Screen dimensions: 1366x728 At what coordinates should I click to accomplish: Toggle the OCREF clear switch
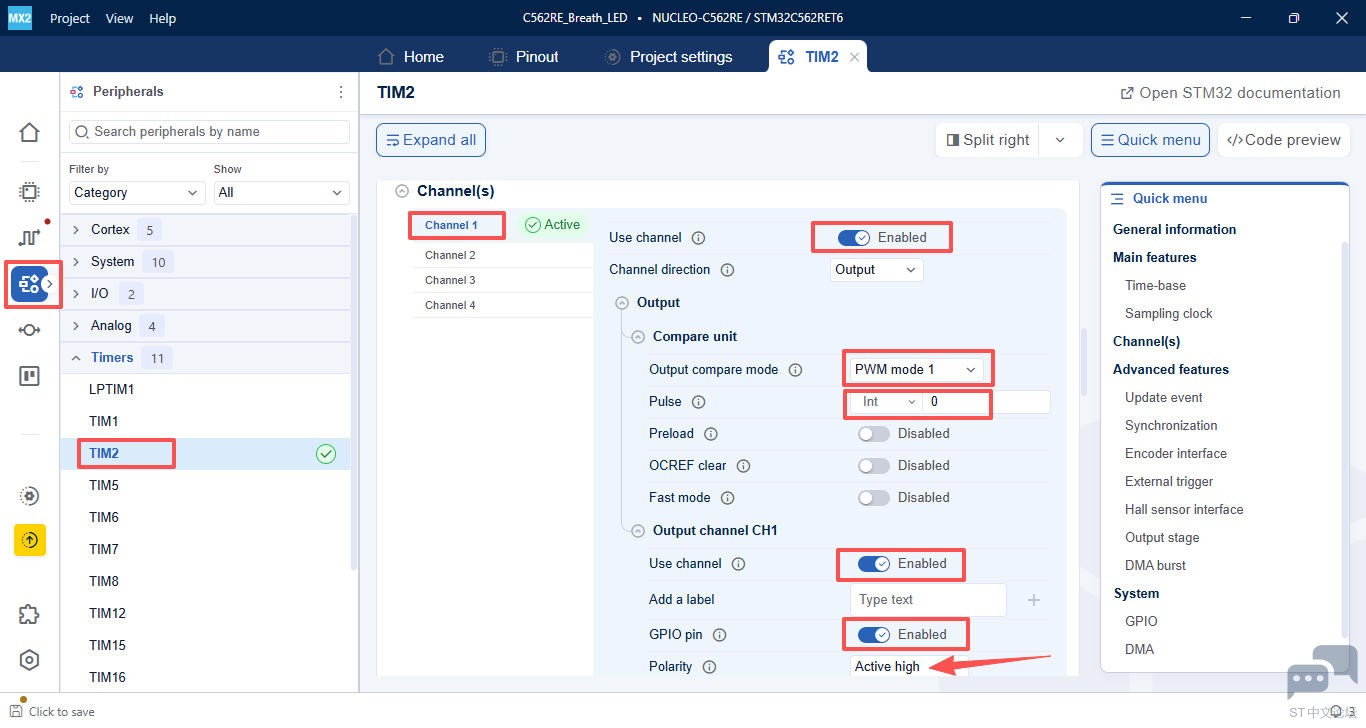tap(873, 466)
